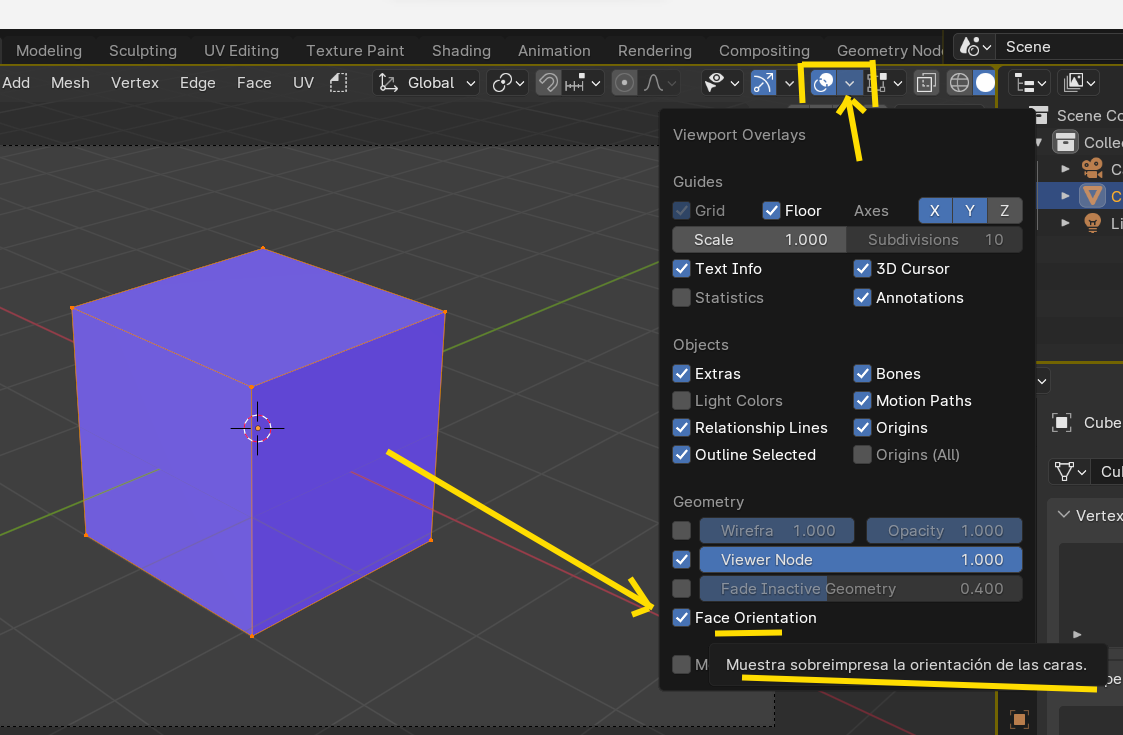Toggle the X axis button
The width and height of the screenshot is (1123, 735).
pos(935,211)
